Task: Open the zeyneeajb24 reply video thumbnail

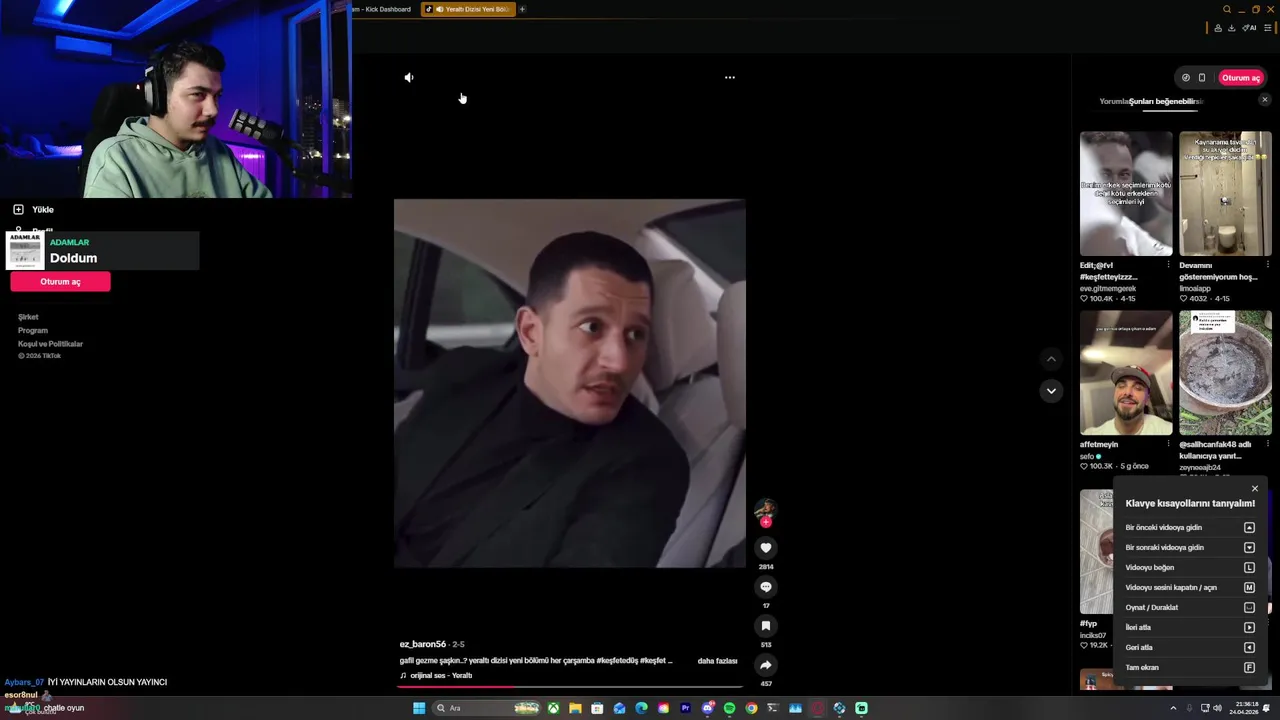Action: (1225, 373)
